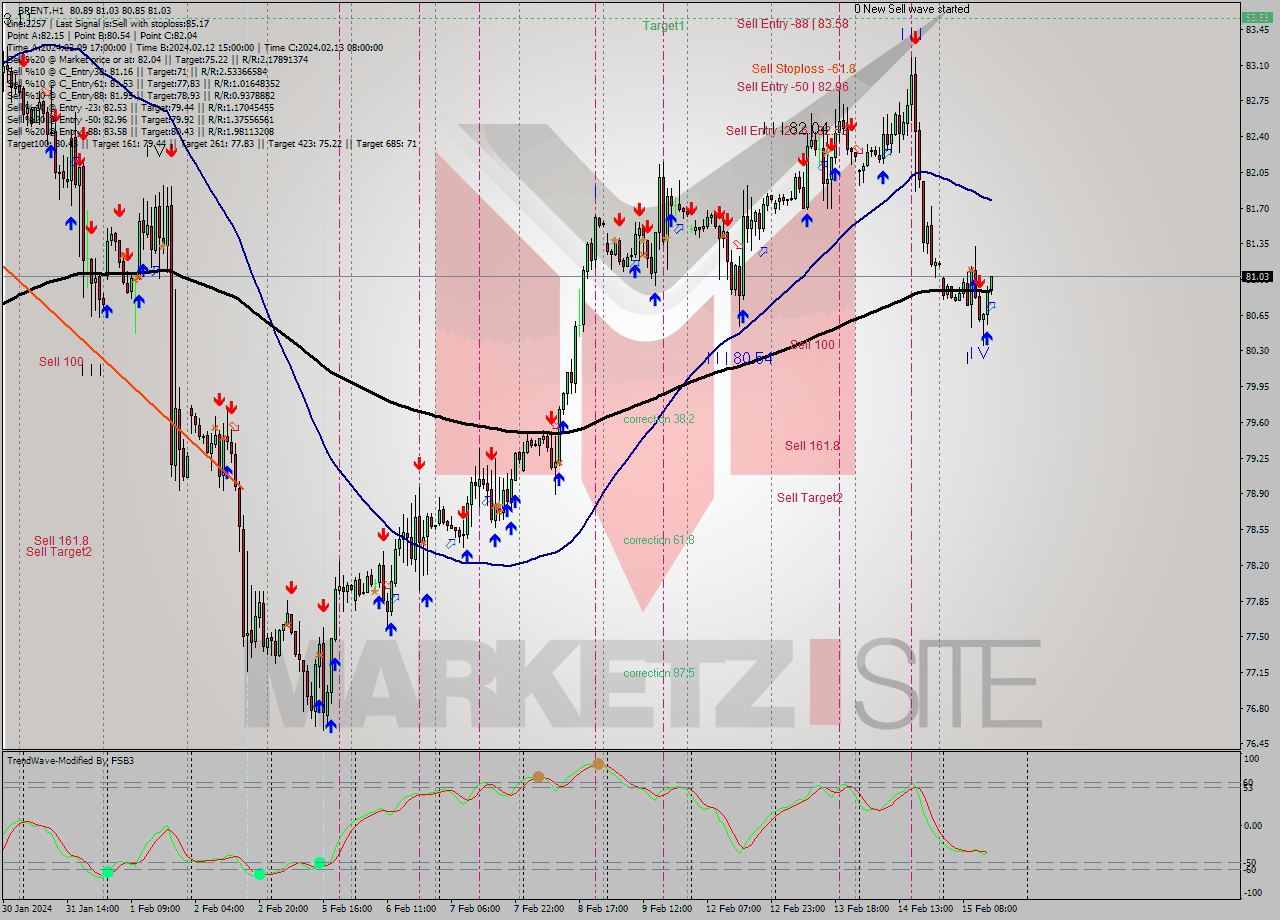This screenshot has width=1280, height=920.
Task: Click the highest orange dot on the TrendWave line
Action: (598, 763)
